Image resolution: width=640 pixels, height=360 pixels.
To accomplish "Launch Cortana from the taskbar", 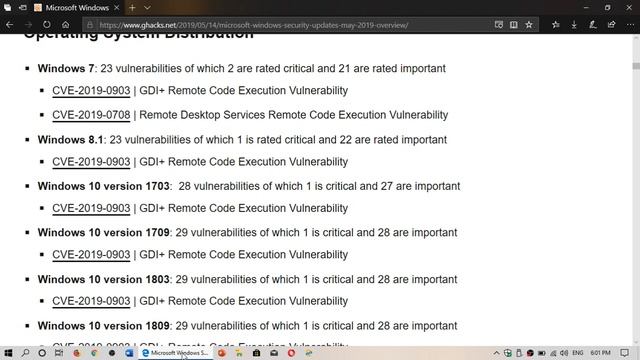I will [42, 353].
